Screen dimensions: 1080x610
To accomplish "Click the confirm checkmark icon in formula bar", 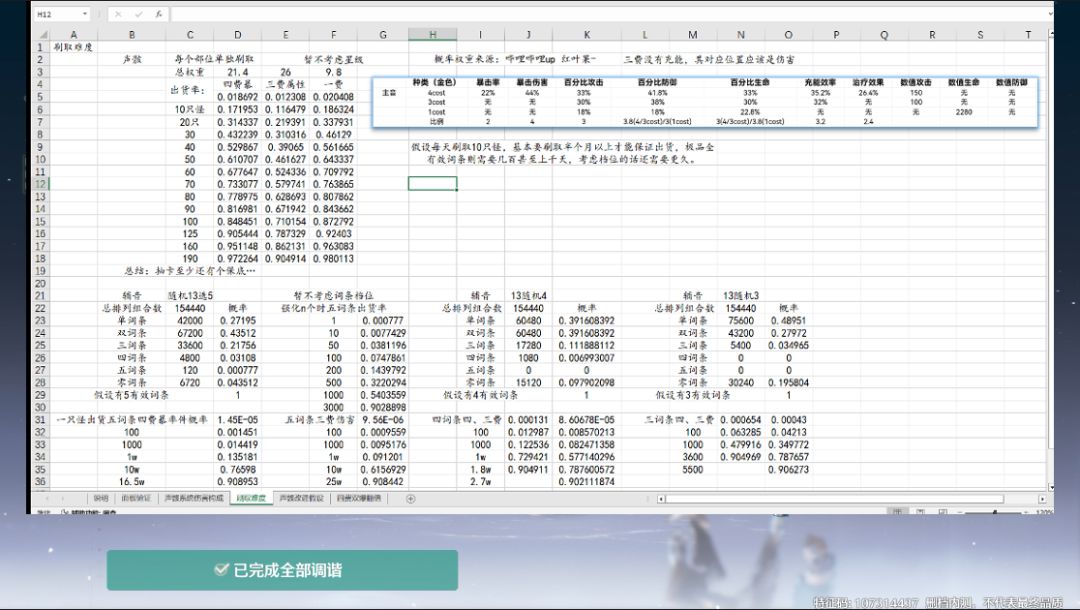I will click(x=138, y=14).
